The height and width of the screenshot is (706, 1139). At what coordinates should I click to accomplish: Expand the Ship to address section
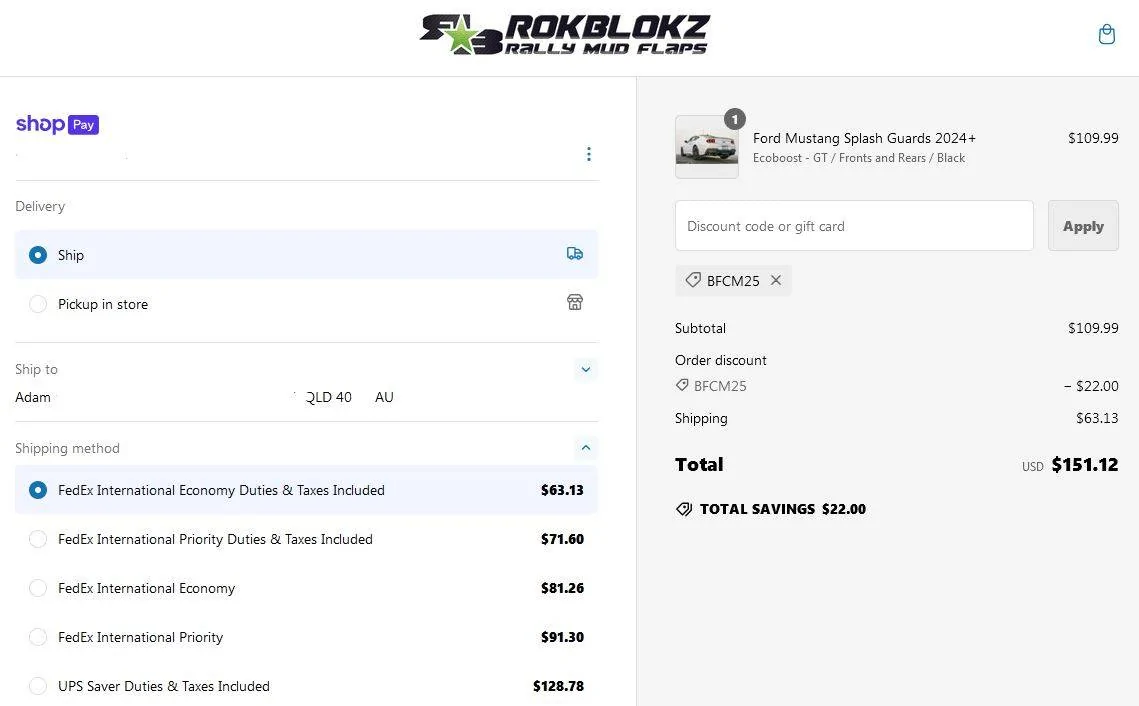[x=585, y=369]
